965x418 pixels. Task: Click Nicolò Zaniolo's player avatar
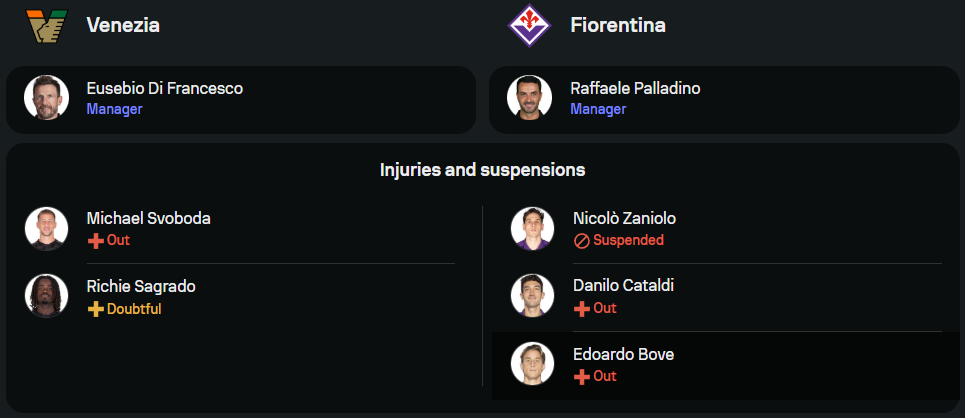tap(532, 229)
